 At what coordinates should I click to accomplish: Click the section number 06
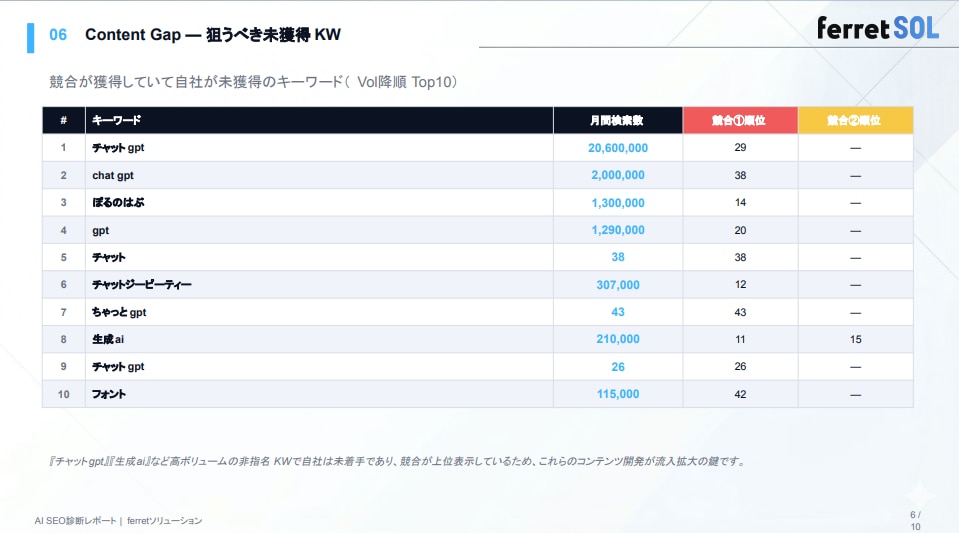click(58, 36)
